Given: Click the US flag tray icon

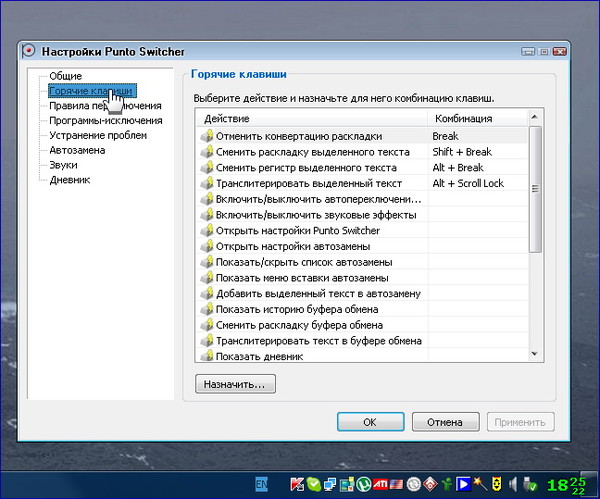Looking at the screenshot, I should tap(396, 484).
